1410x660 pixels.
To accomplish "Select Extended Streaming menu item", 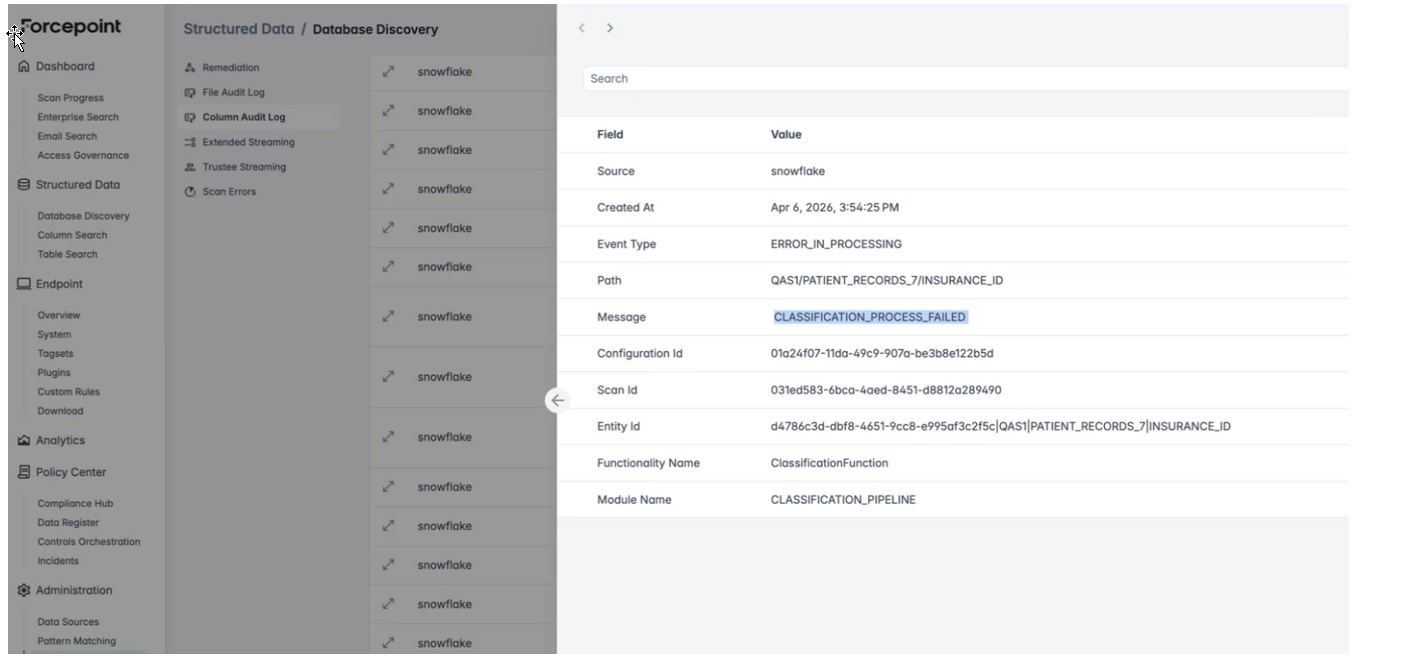I will (248, 142).
